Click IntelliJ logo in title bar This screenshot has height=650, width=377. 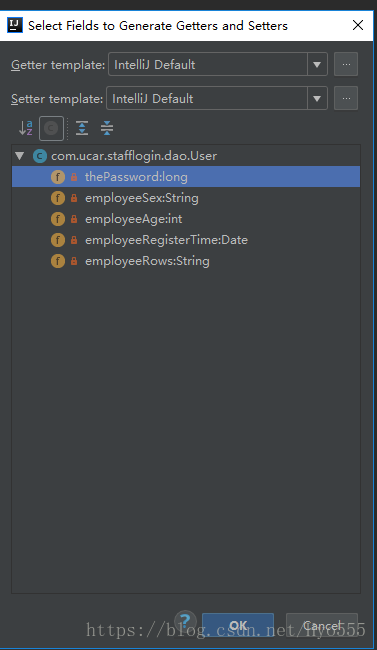(15, 25)
